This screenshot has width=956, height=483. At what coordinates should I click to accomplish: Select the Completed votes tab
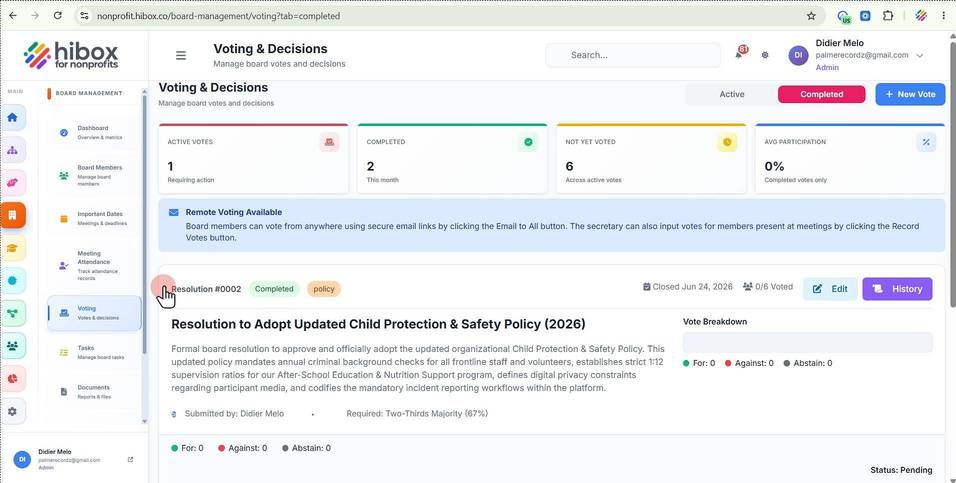coord(821,95)
